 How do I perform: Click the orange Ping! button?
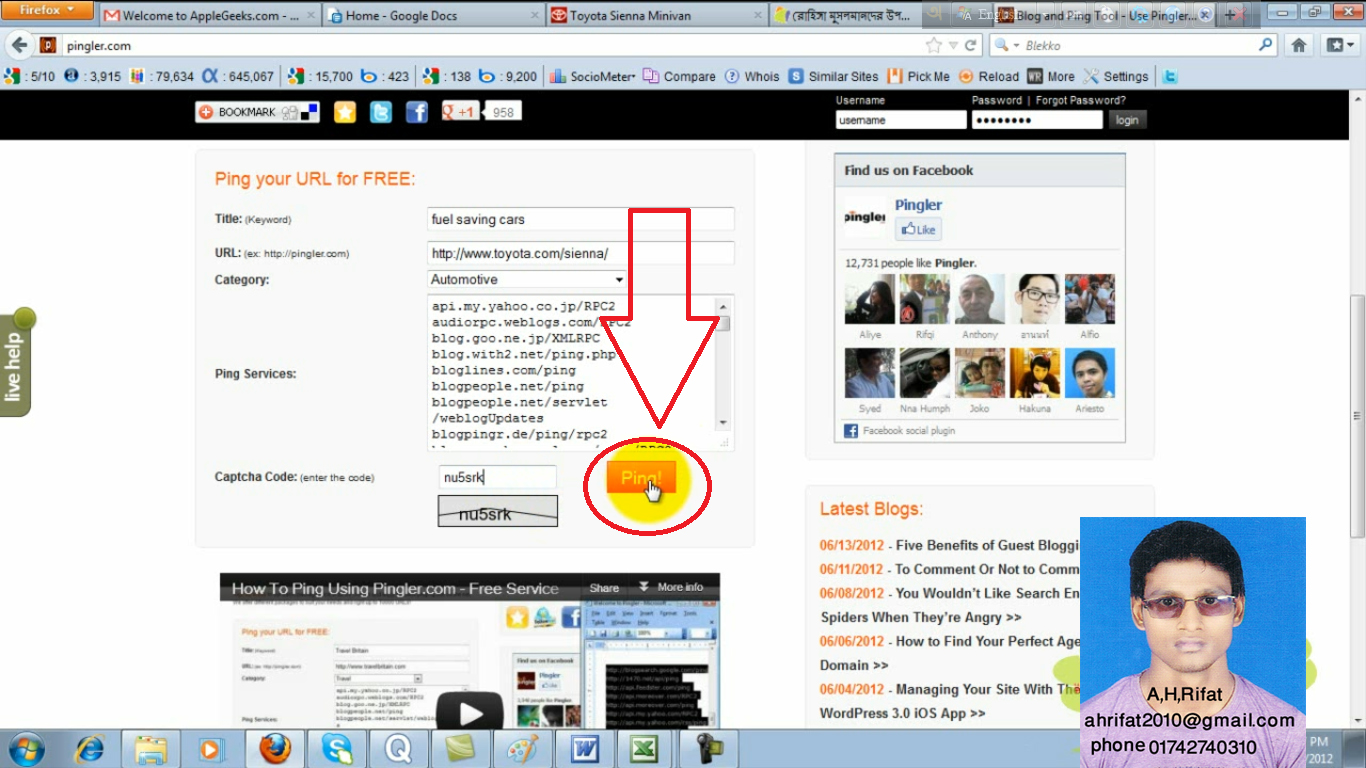tap(641, 478)
